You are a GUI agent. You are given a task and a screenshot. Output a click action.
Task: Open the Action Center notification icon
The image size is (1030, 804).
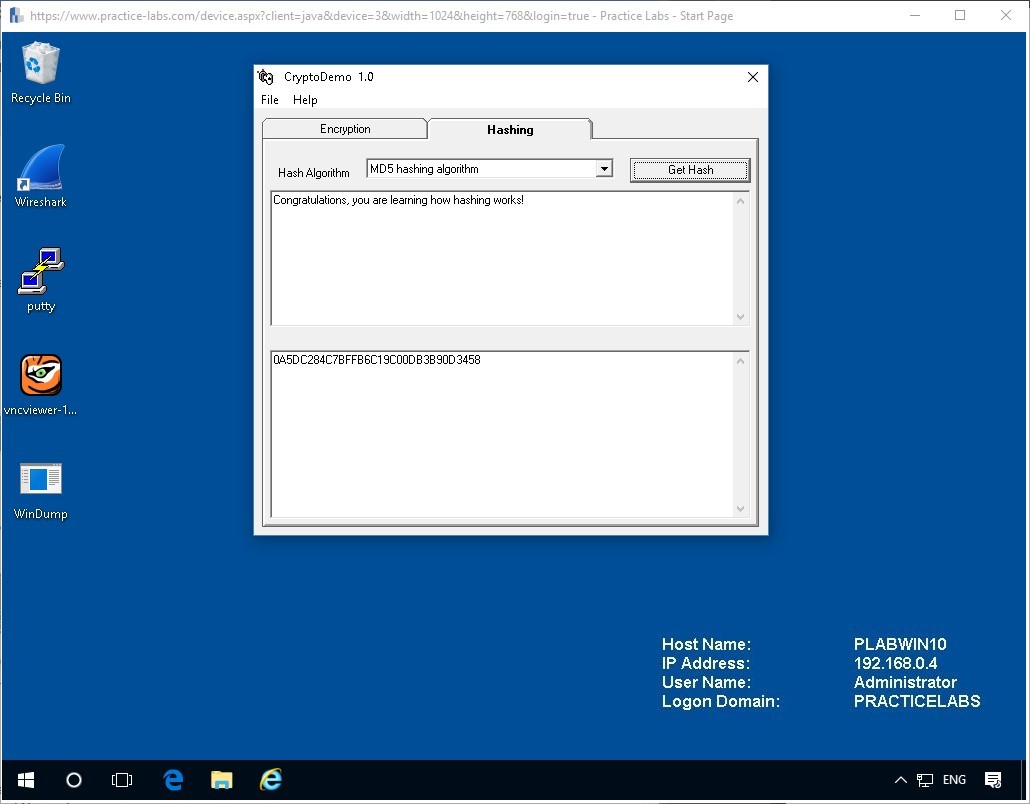pos(993,780)
